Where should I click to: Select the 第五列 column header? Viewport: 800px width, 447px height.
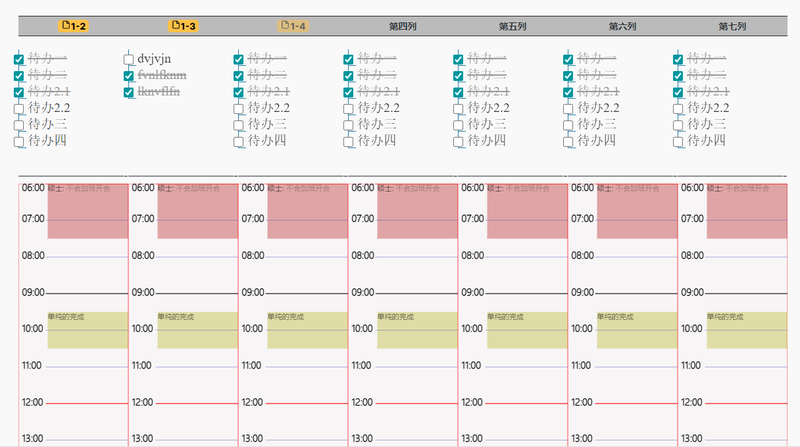coord(513,25)
